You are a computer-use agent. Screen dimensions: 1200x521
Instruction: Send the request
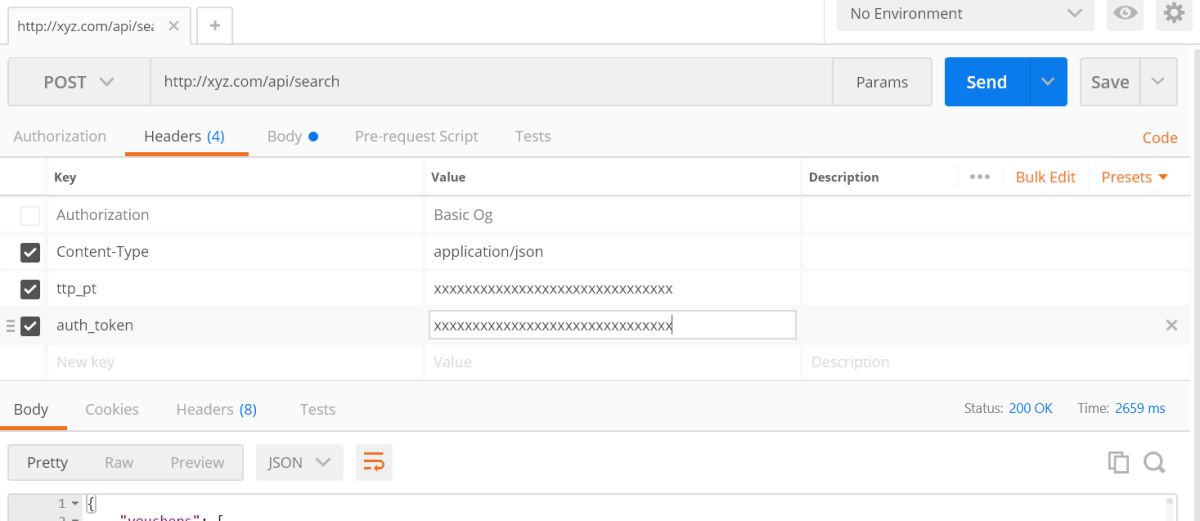tap(986, 82)
